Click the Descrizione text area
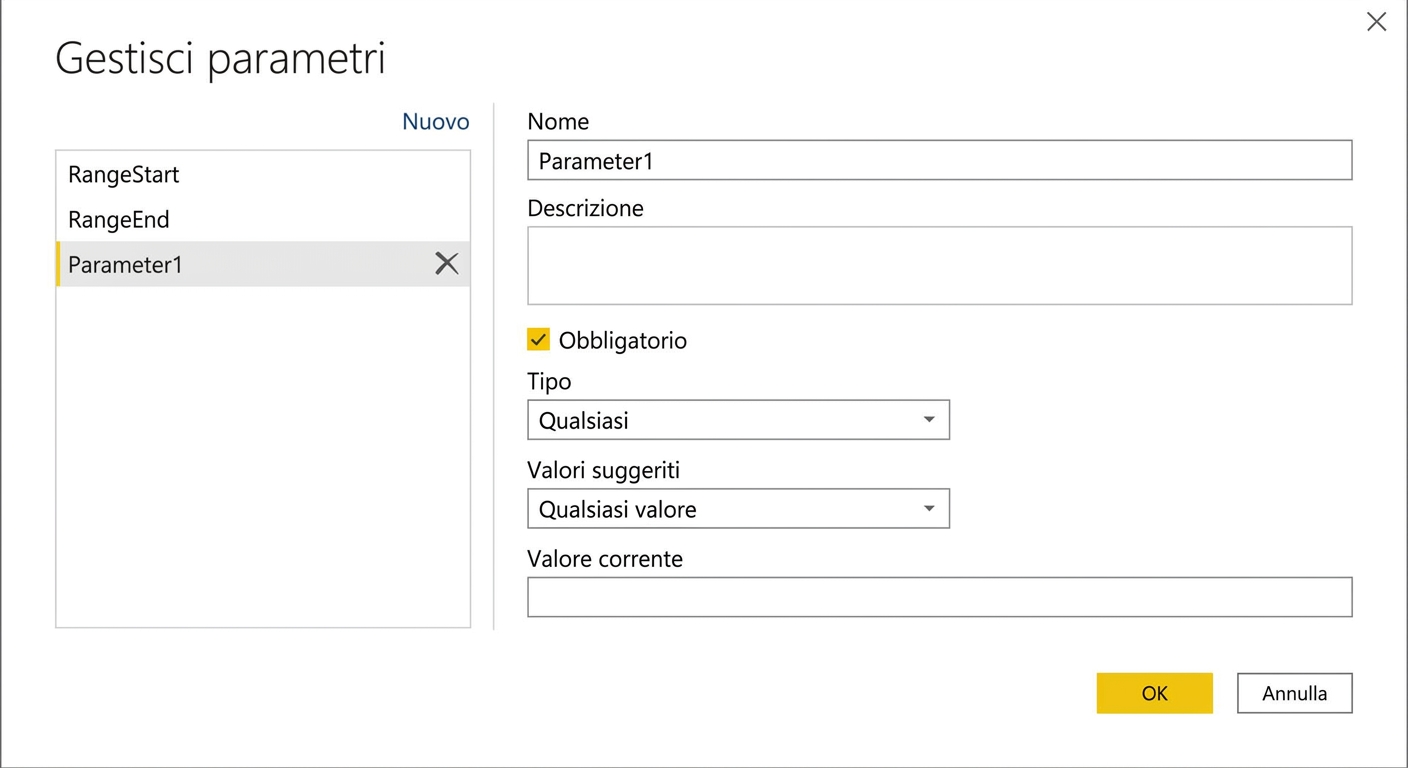This screenshot has width=1408, height=768. (940, 265)
